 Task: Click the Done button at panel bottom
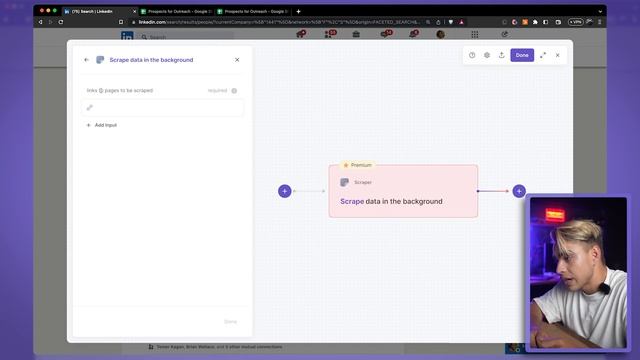230,322
